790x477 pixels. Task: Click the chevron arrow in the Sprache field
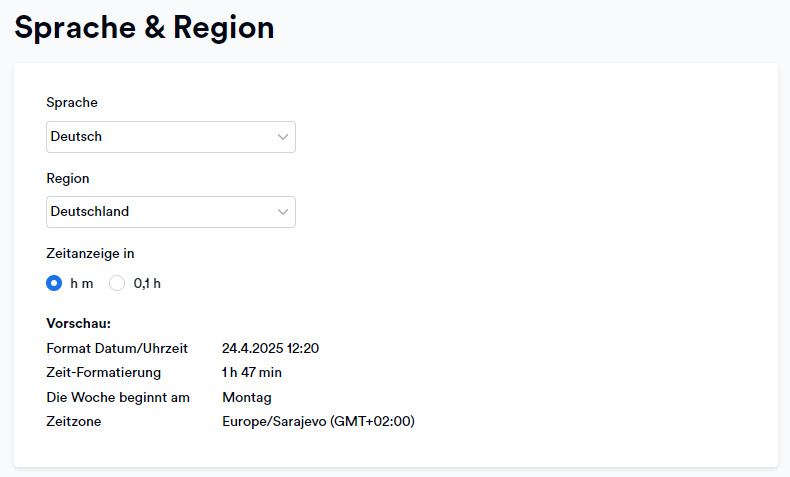pos(283,137)
